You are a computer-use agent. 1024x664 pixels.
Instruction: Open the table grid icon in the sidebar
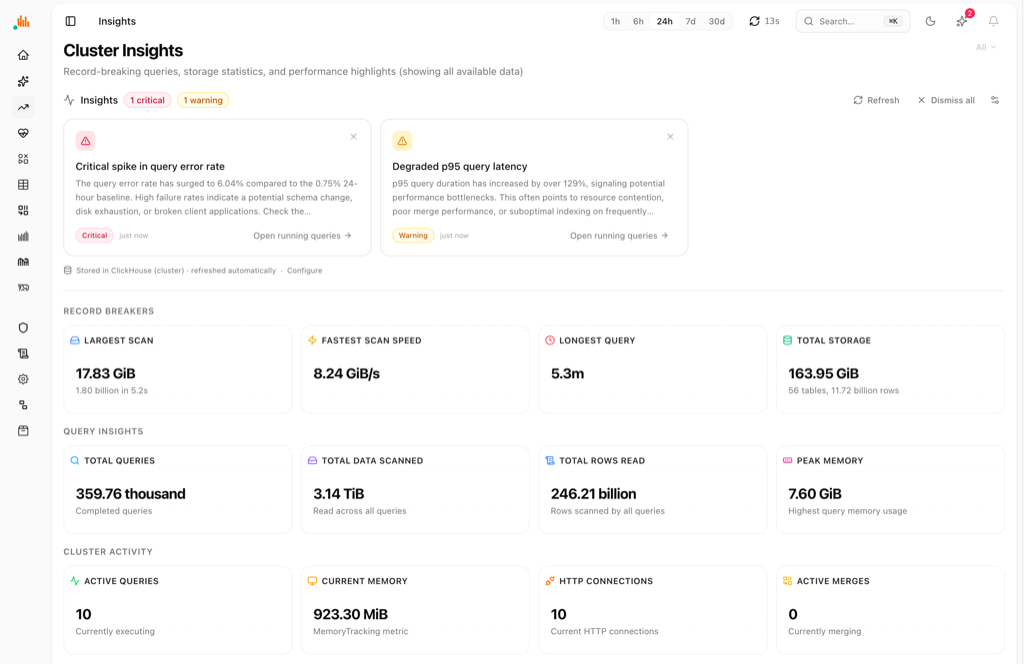coord(23,185)
